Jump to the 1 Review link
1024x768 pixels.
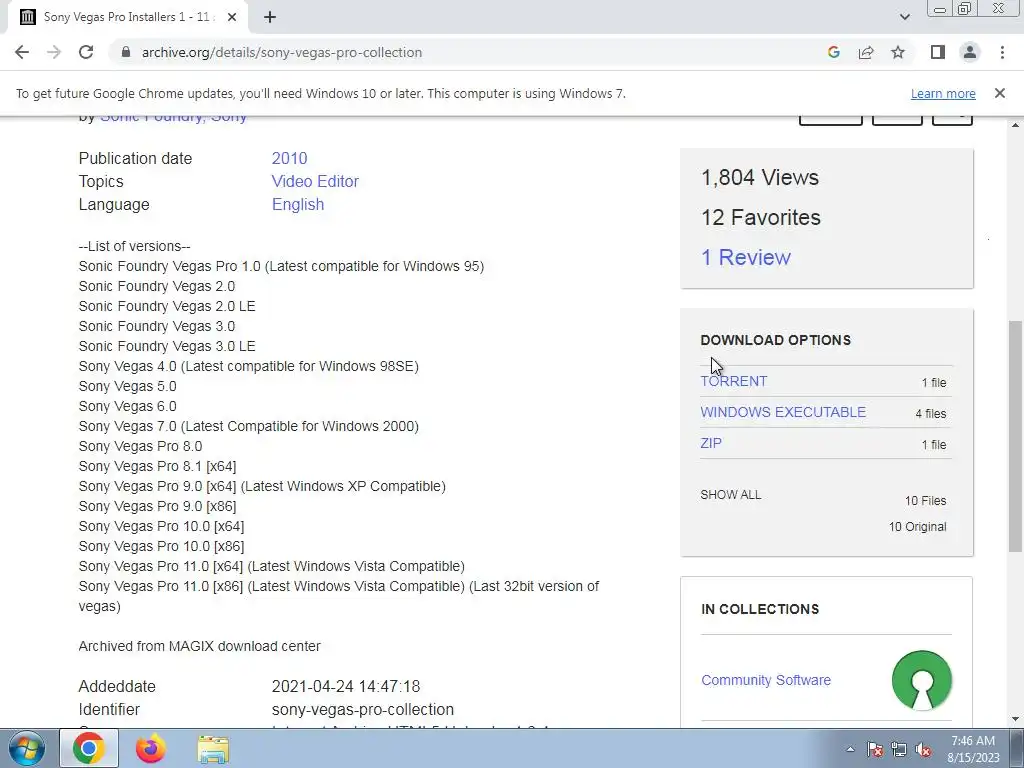(746, 257)
